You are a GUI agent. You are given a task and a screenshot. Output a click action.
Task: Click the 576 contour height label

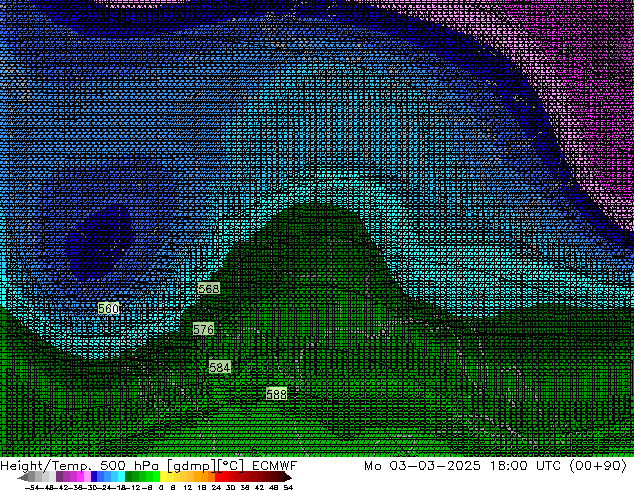point(203,329)
